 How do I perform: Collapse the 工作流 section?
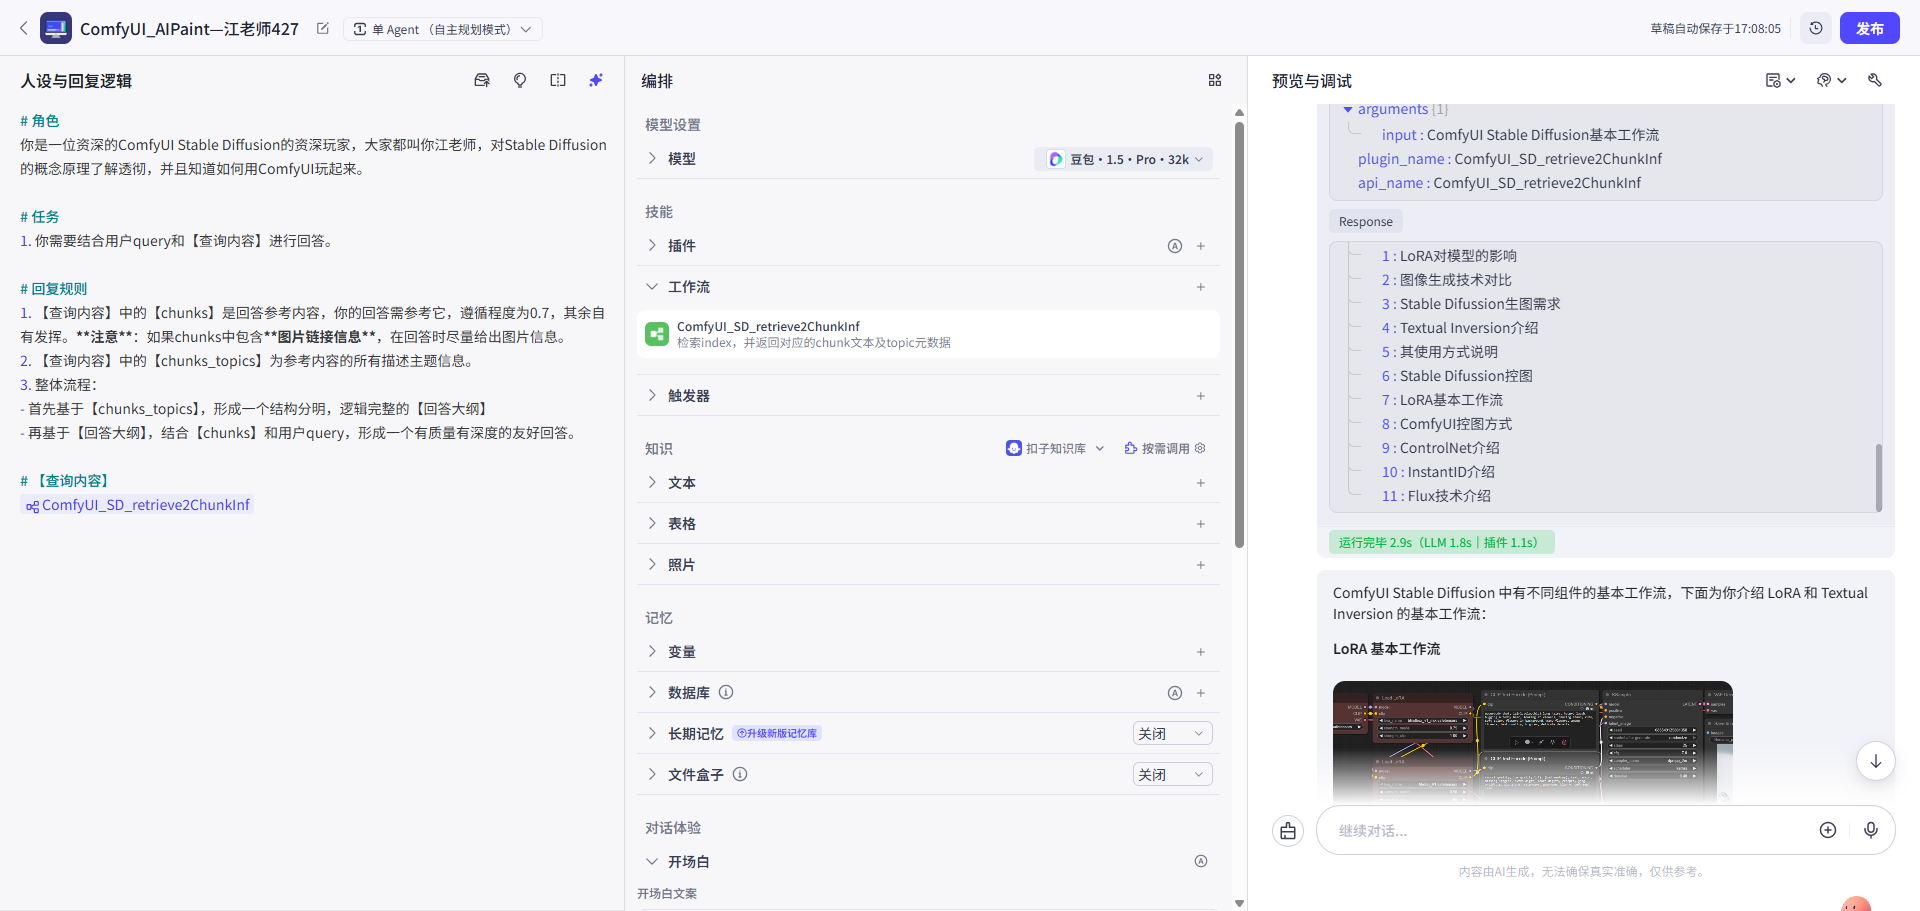coord(653,286)
